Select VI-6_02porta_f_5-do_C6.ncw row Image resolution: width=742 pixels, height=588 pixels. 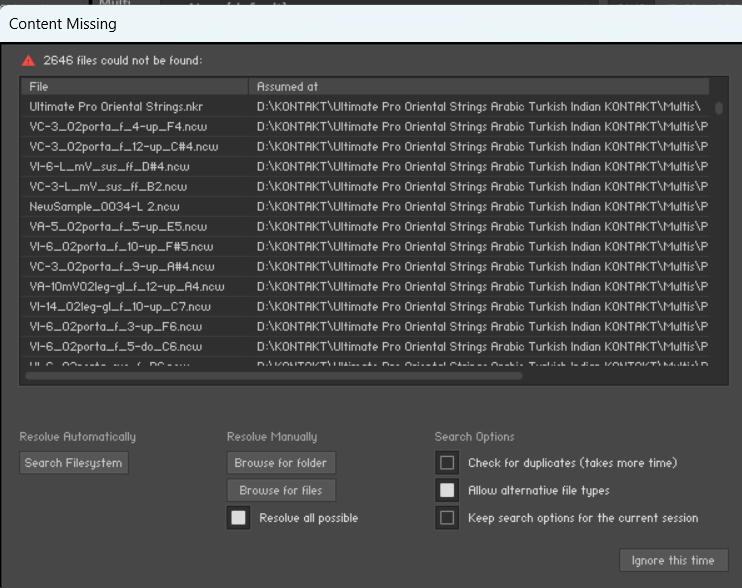pos(365,347)
